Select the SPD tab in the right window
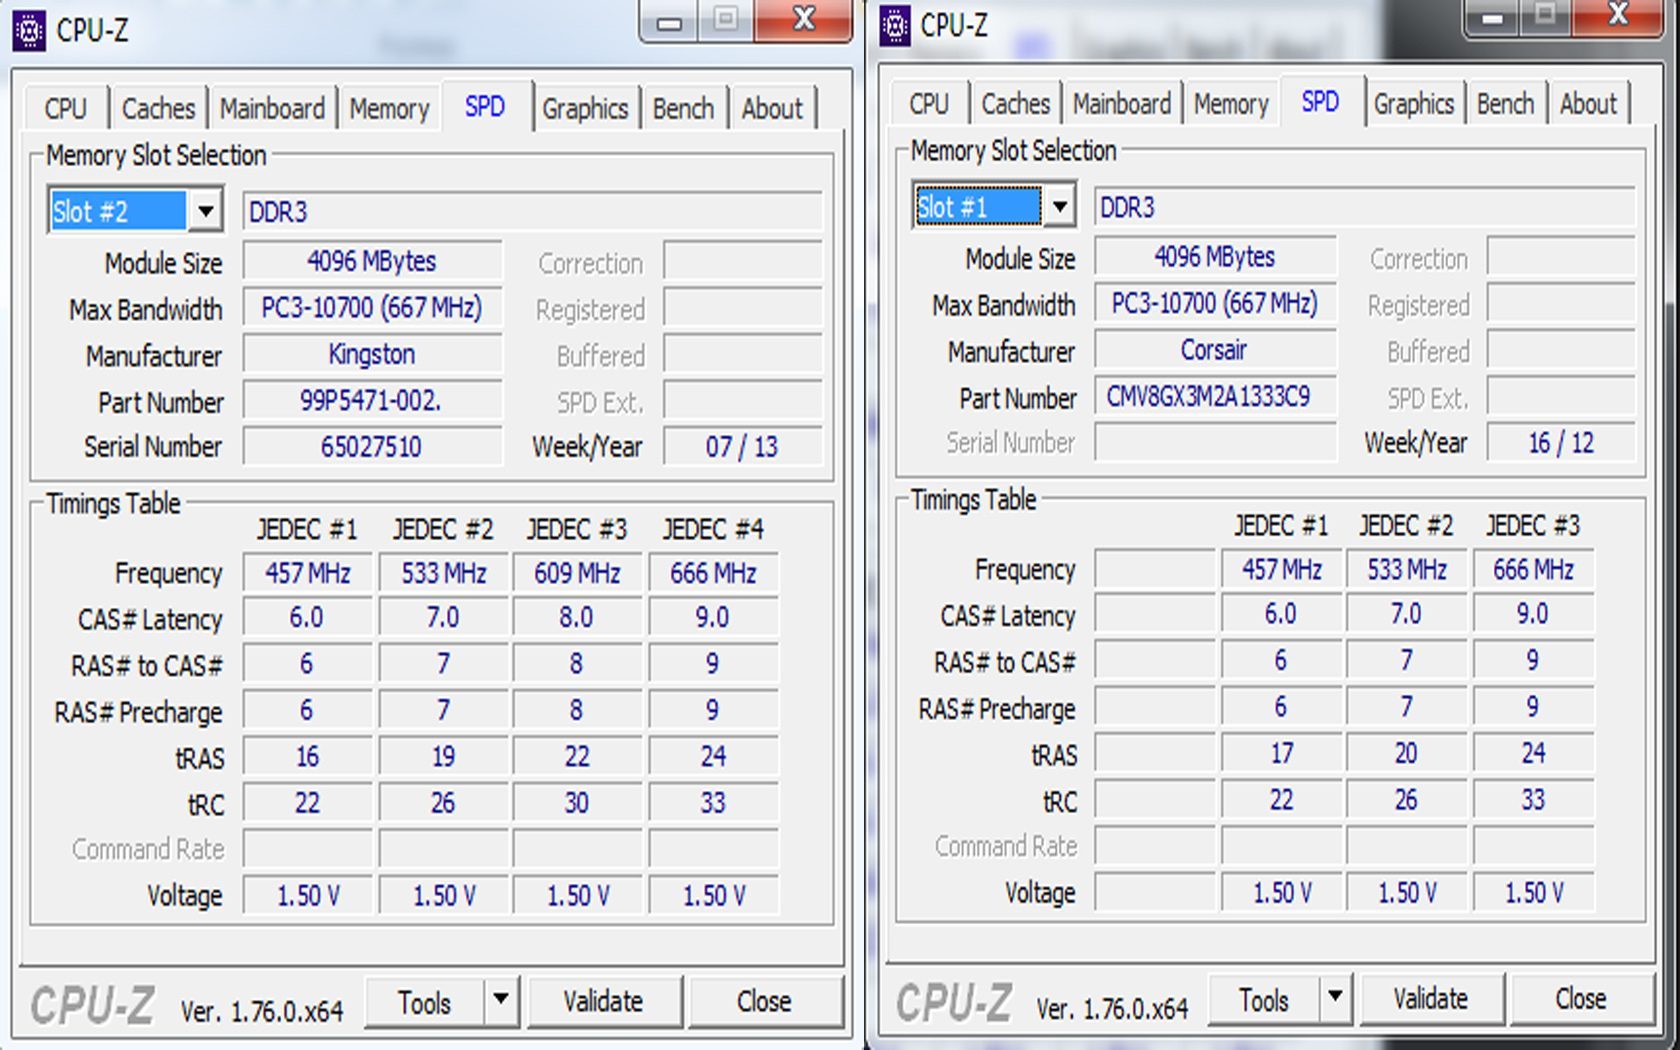The width and height of the screenshot is (1680, 1050). pyautogui.click(x=1320, y=100)
